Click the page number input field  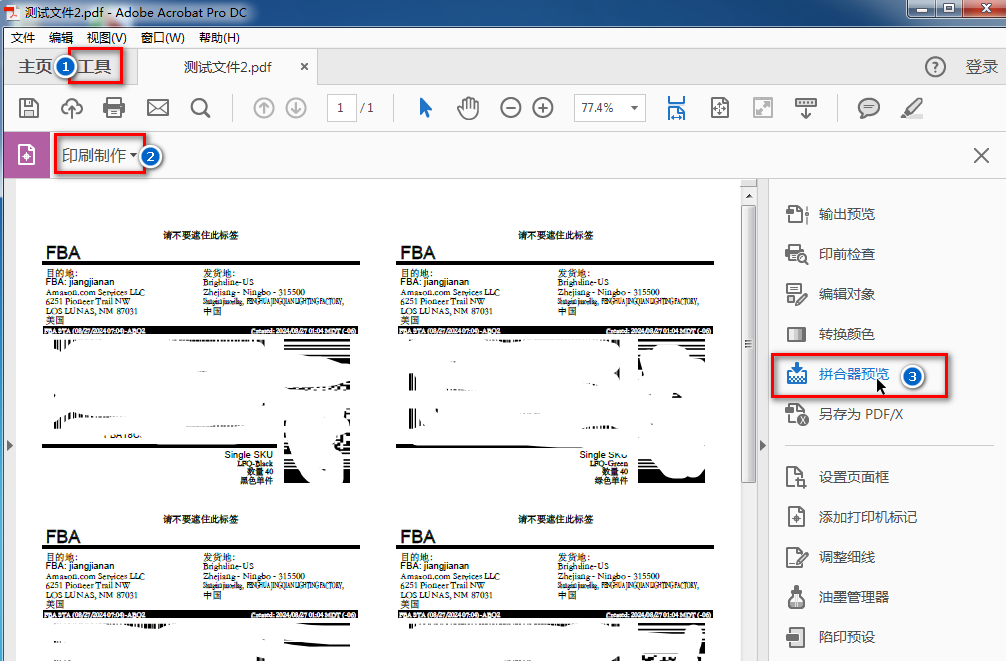coord(341,108)
